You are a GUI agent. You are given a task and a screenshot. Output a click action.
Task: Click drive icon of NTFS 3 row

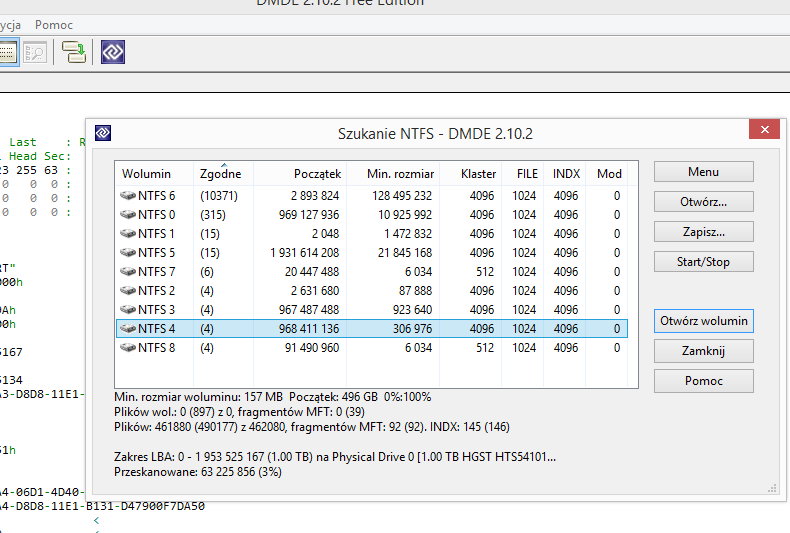(128, 309)
